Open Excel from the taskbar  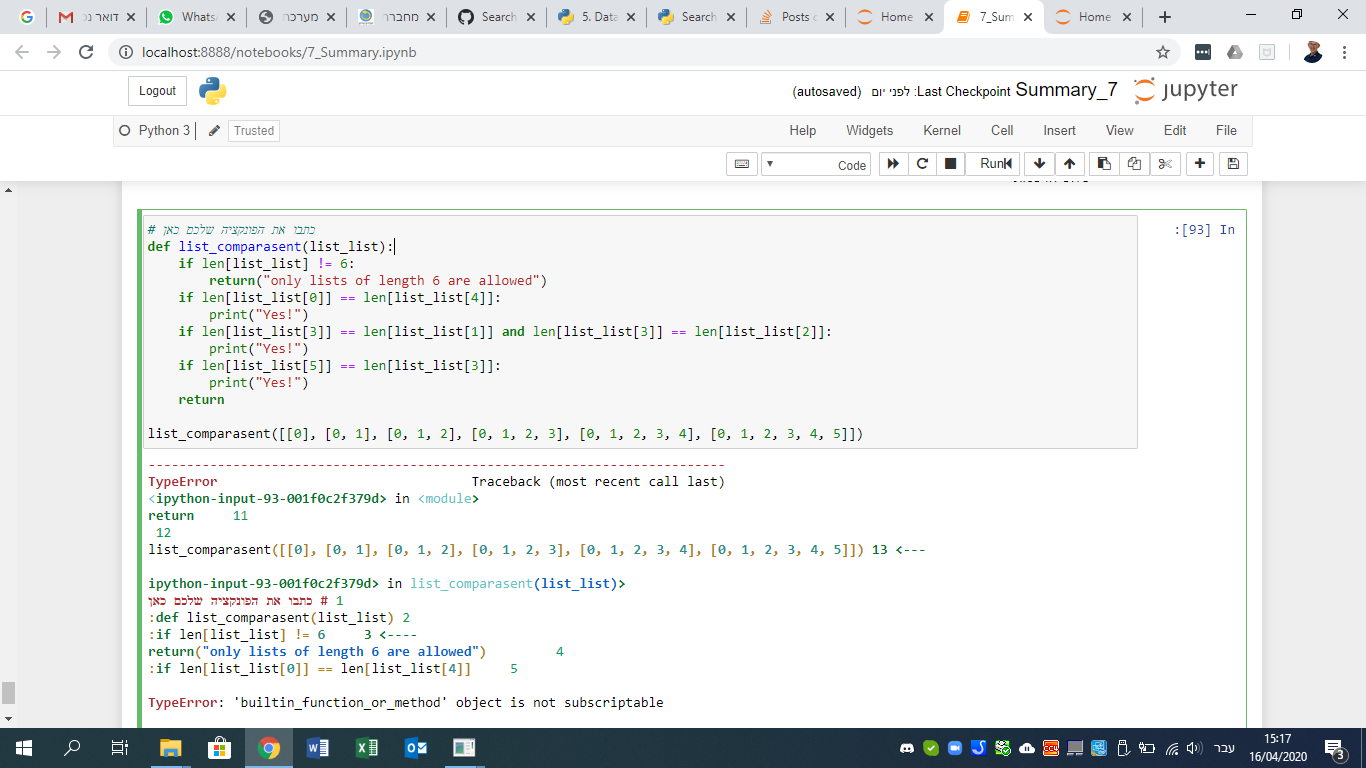pos(367,747)
